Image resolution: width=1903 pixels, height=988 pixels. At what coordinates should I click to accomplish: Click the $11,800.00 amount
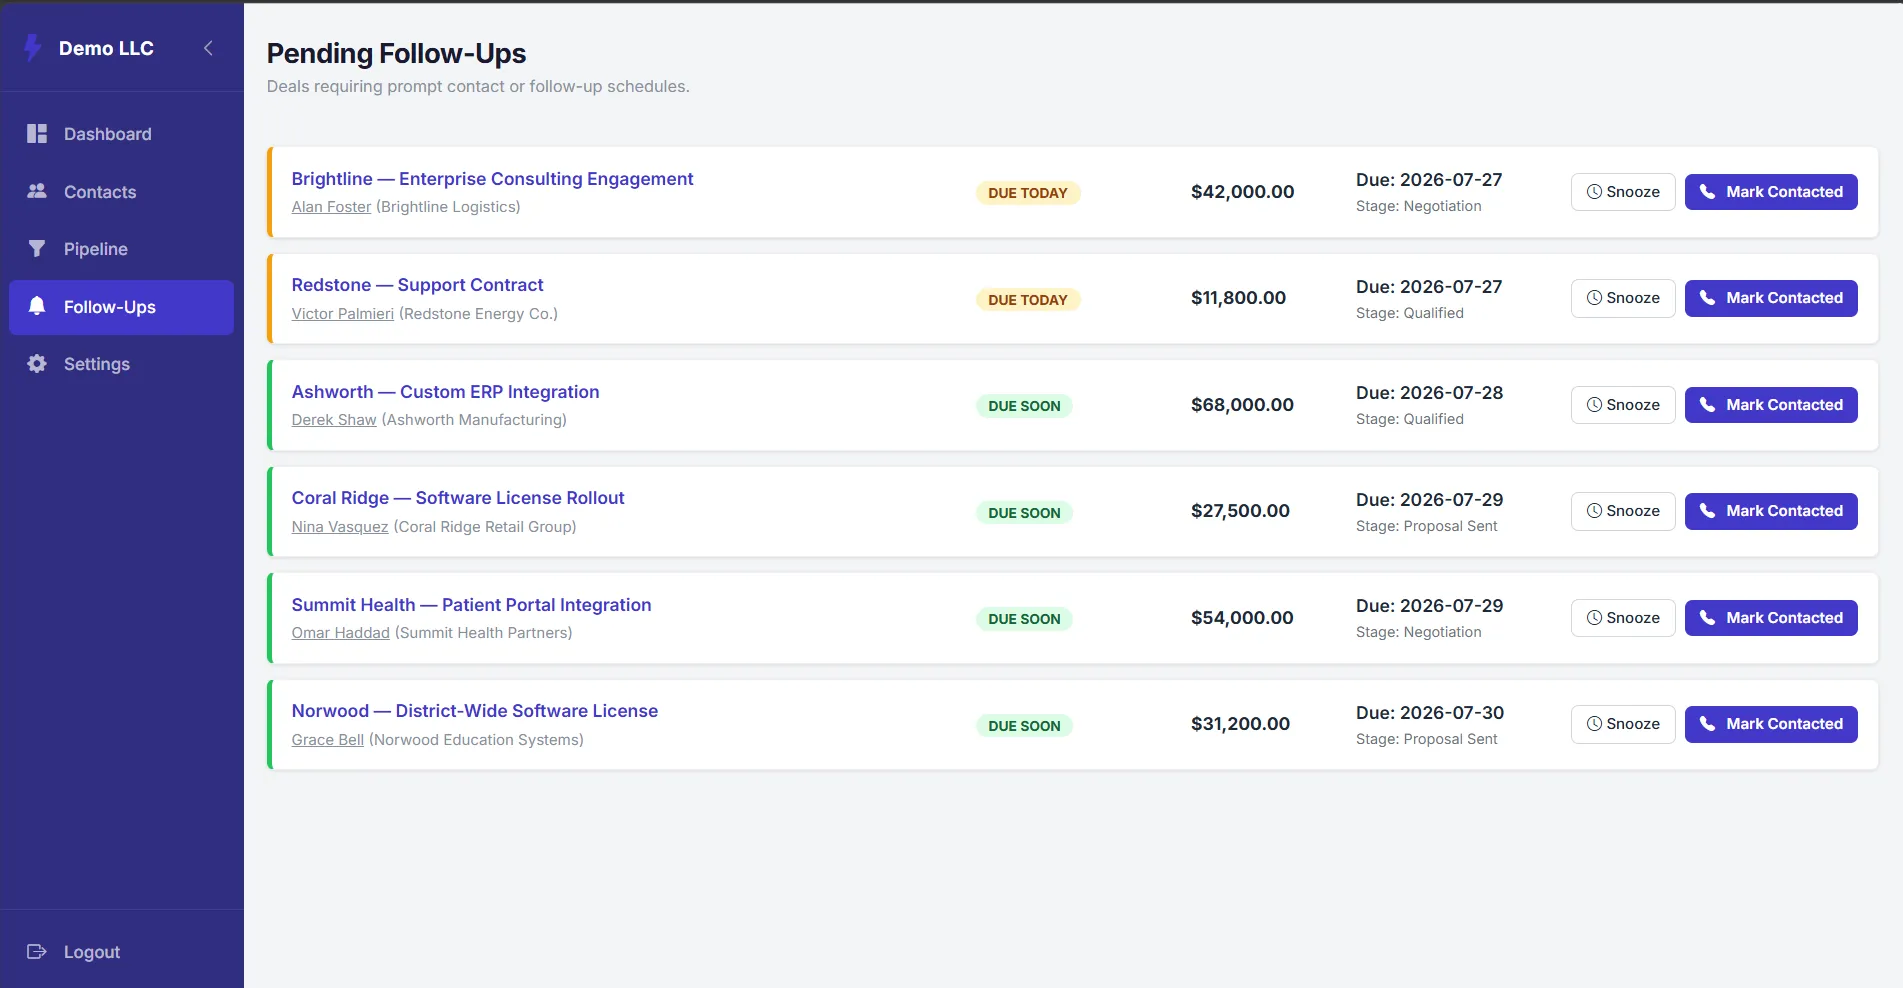coord(1238,298)
